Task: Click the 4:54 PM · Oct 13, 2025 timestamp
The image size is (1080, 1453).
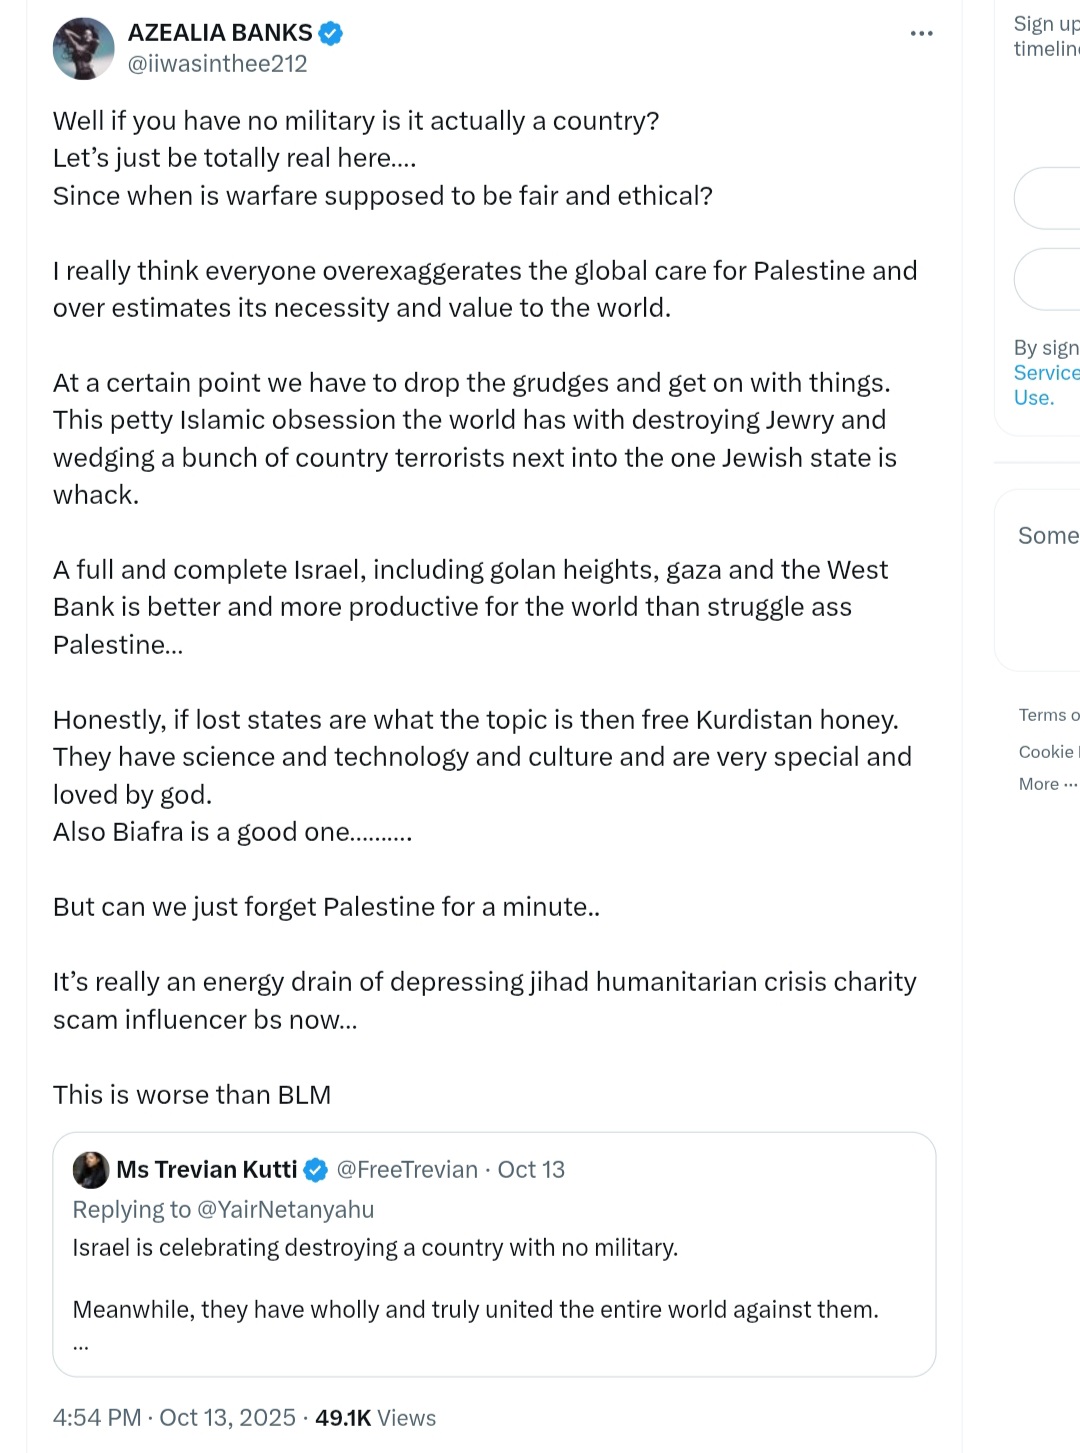Action: pyautogui.click(x=174, y=1418)
